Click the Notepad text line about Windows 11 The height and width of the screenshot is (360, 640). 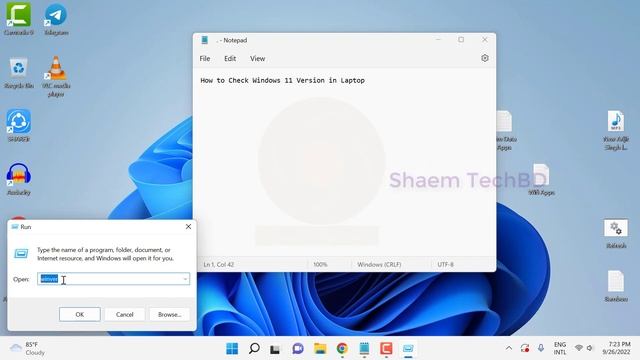[x=282, y=80]
